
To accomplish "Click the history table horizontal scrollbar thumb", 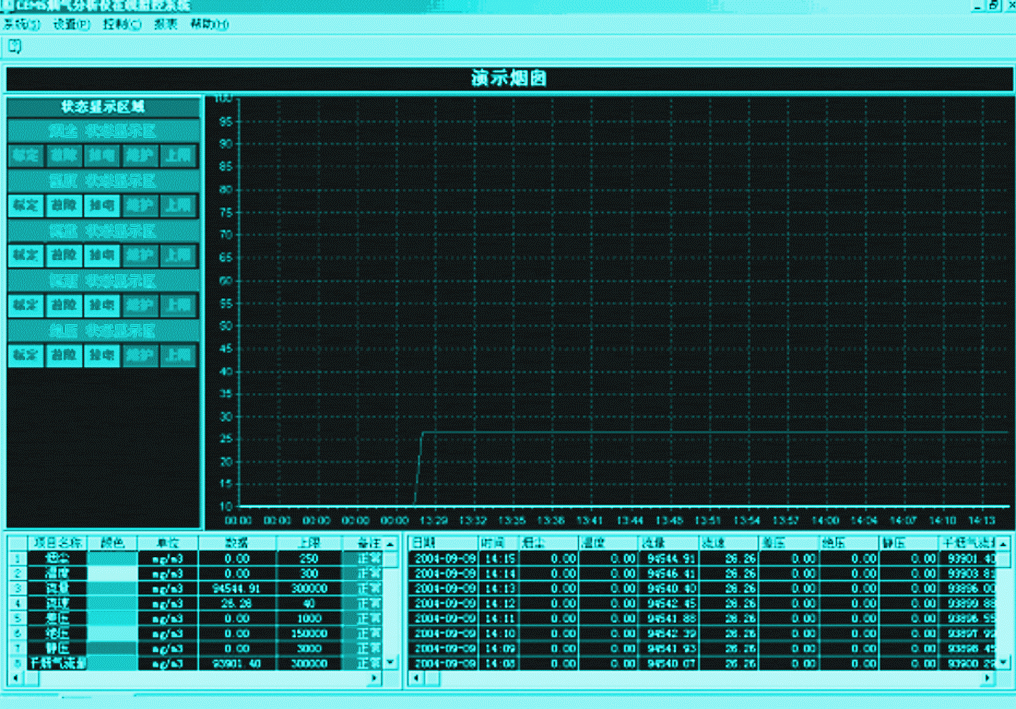I will coord(432,679).
